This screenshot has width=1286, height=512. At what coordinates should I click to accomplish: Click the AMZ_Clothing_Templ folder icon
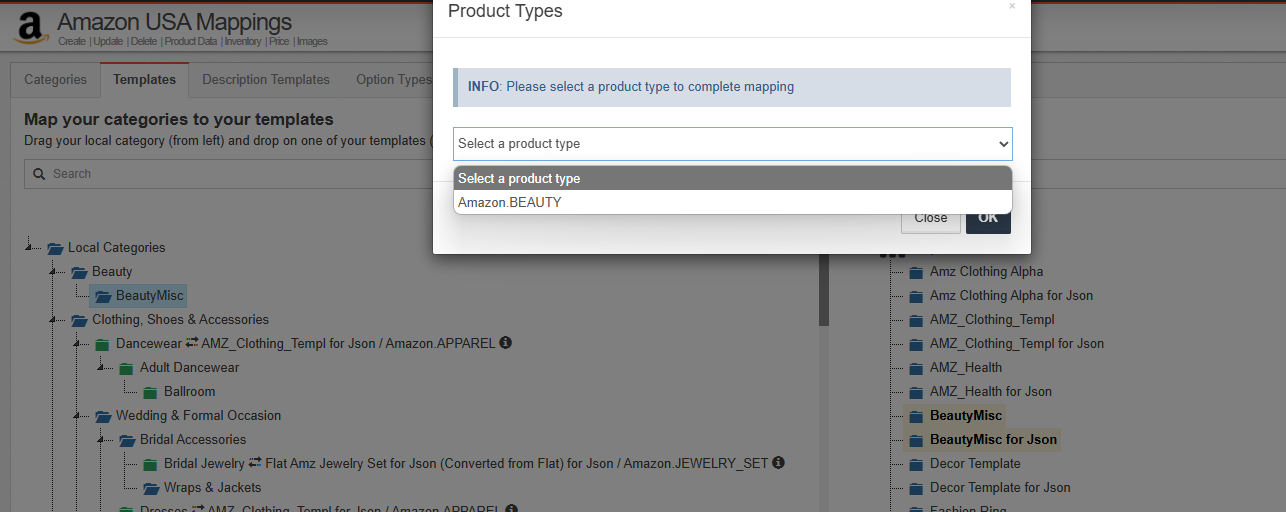click(916, 320)
